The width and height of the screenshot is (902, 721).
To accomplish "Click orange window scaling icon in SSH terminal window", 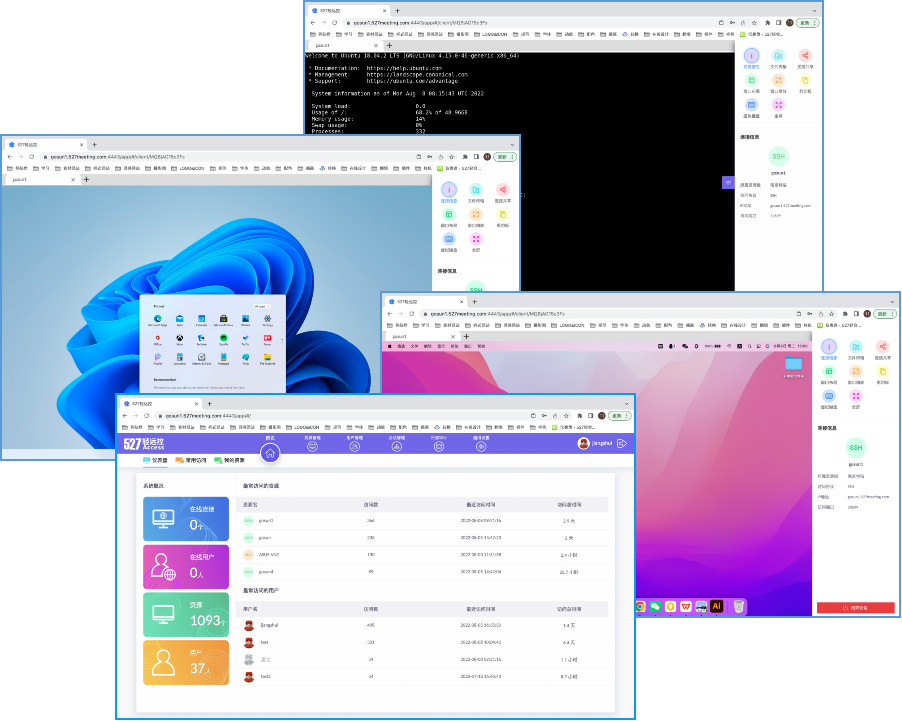I will (778, 81).
